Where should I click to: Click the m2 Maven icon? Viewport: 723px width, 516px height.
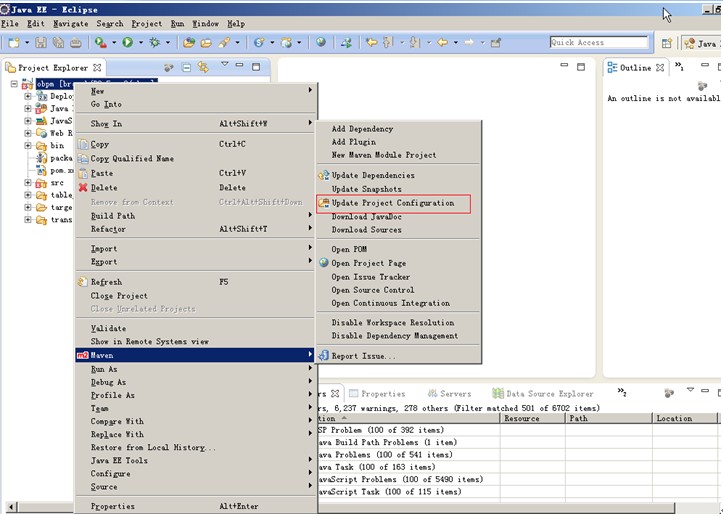83,355
